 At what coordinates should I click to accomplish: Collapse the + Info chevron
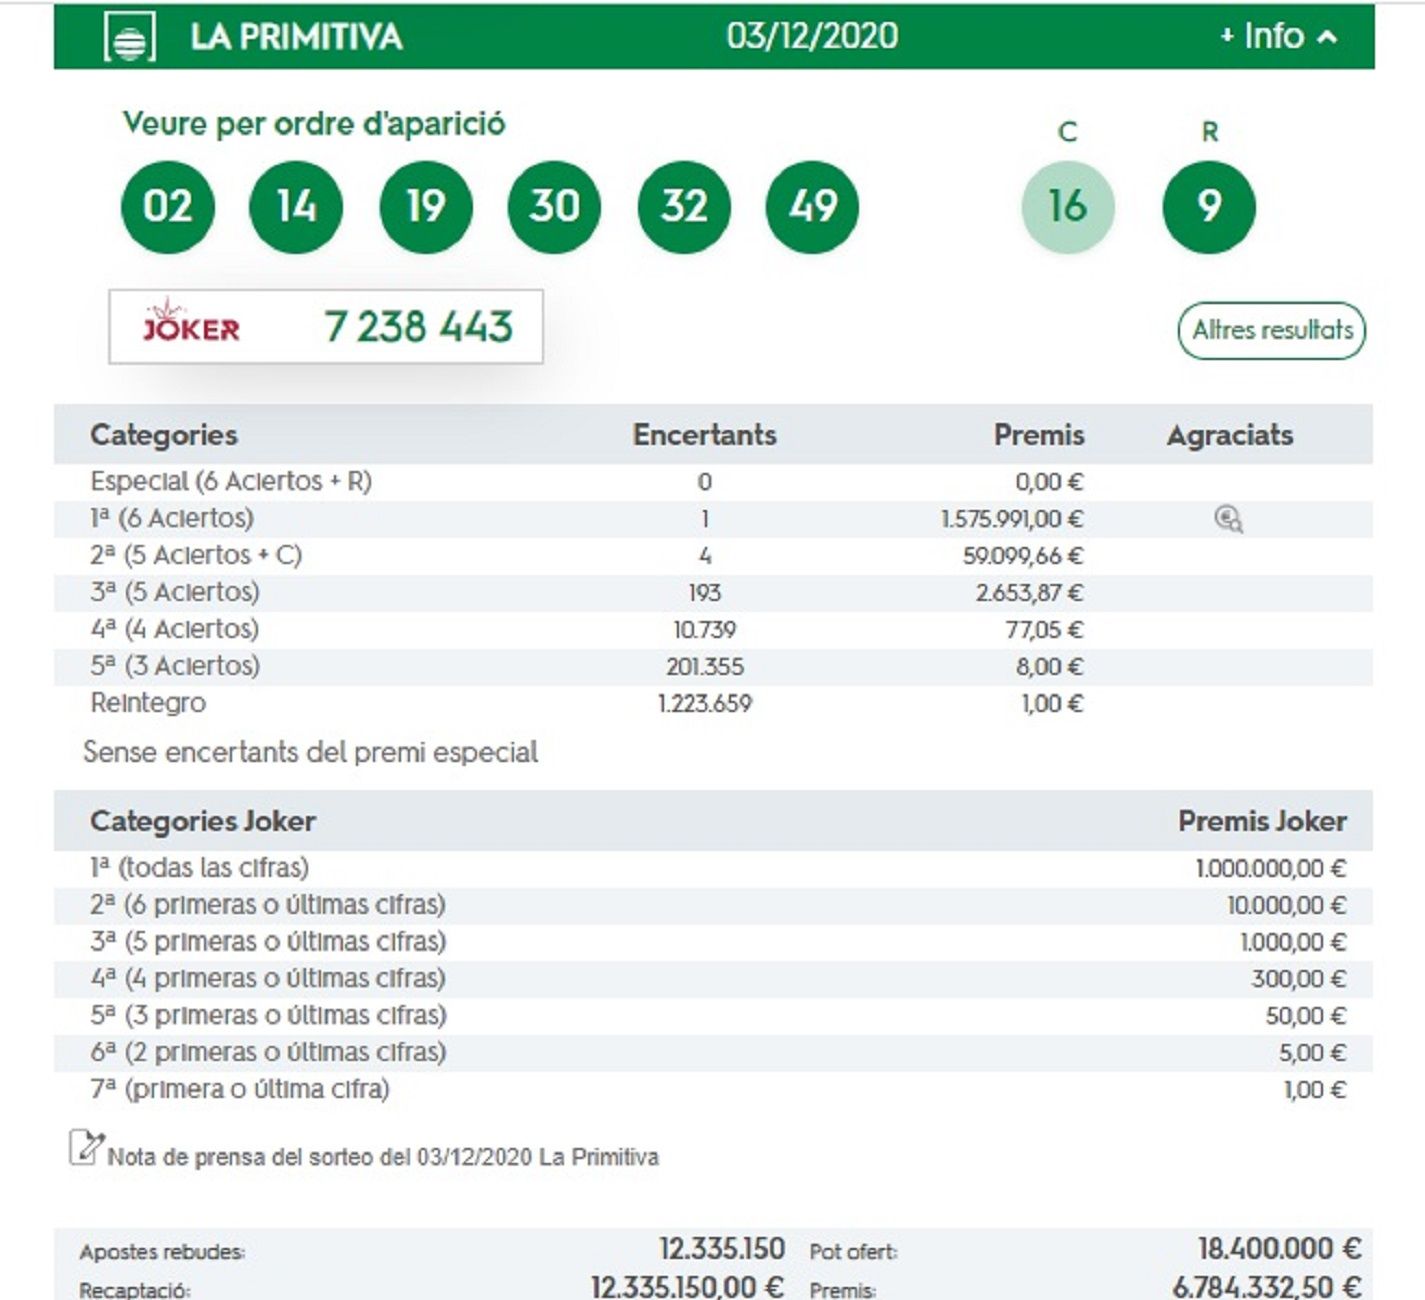tap(1327, 37)
